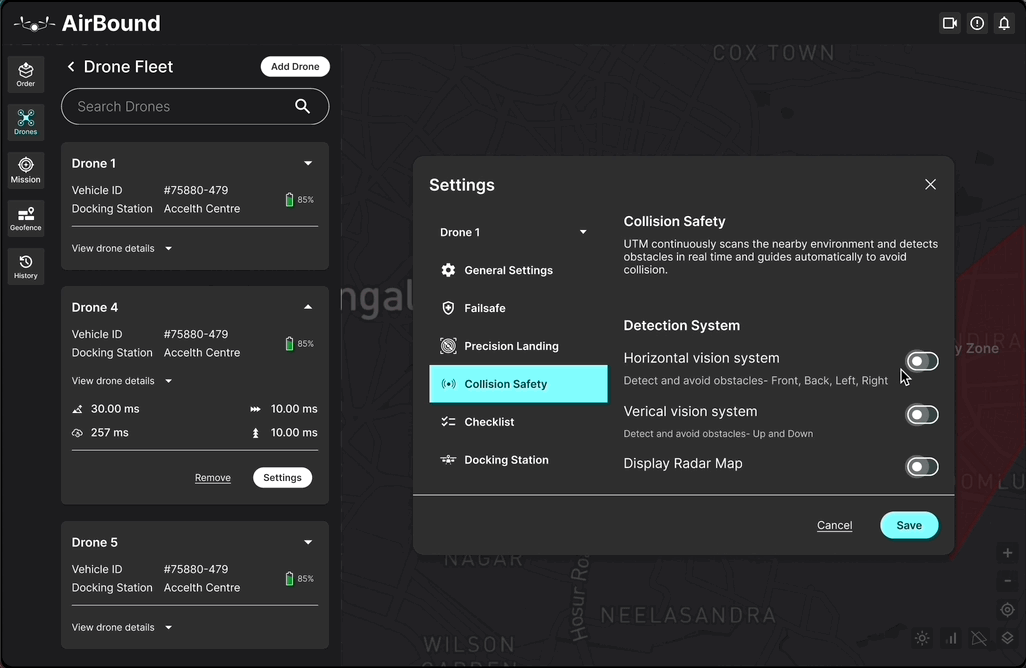Turn on Display Radar Map toggle
The width and height of the screenshot is (1026, 668).
[x=922, y=466]
